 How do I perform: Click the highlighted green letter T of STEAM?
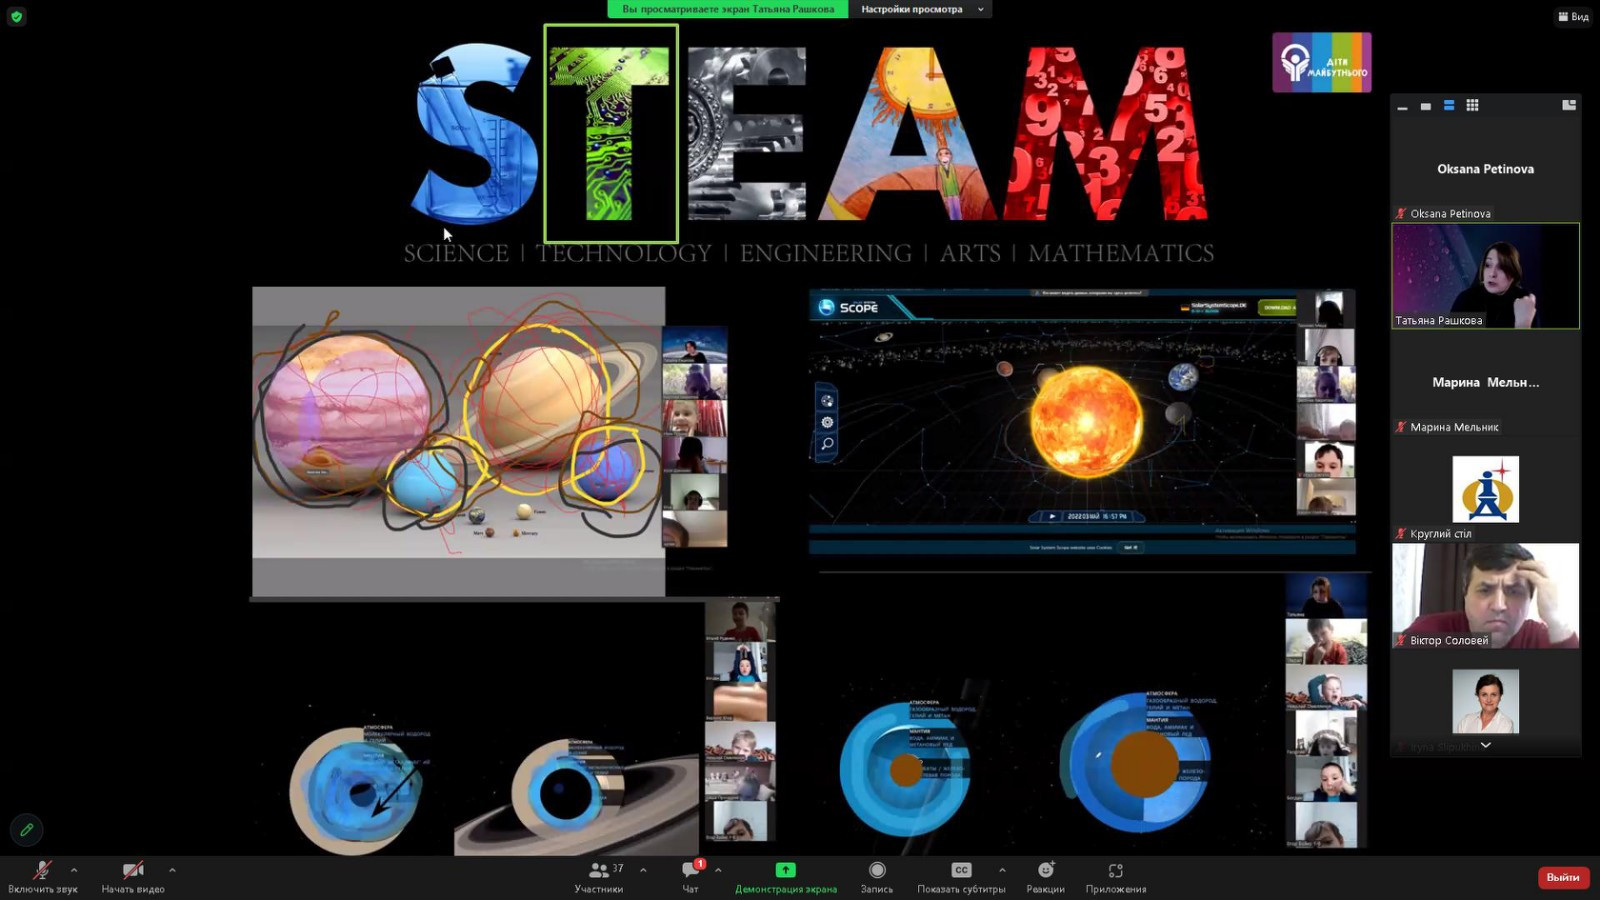tap(611, 134)
